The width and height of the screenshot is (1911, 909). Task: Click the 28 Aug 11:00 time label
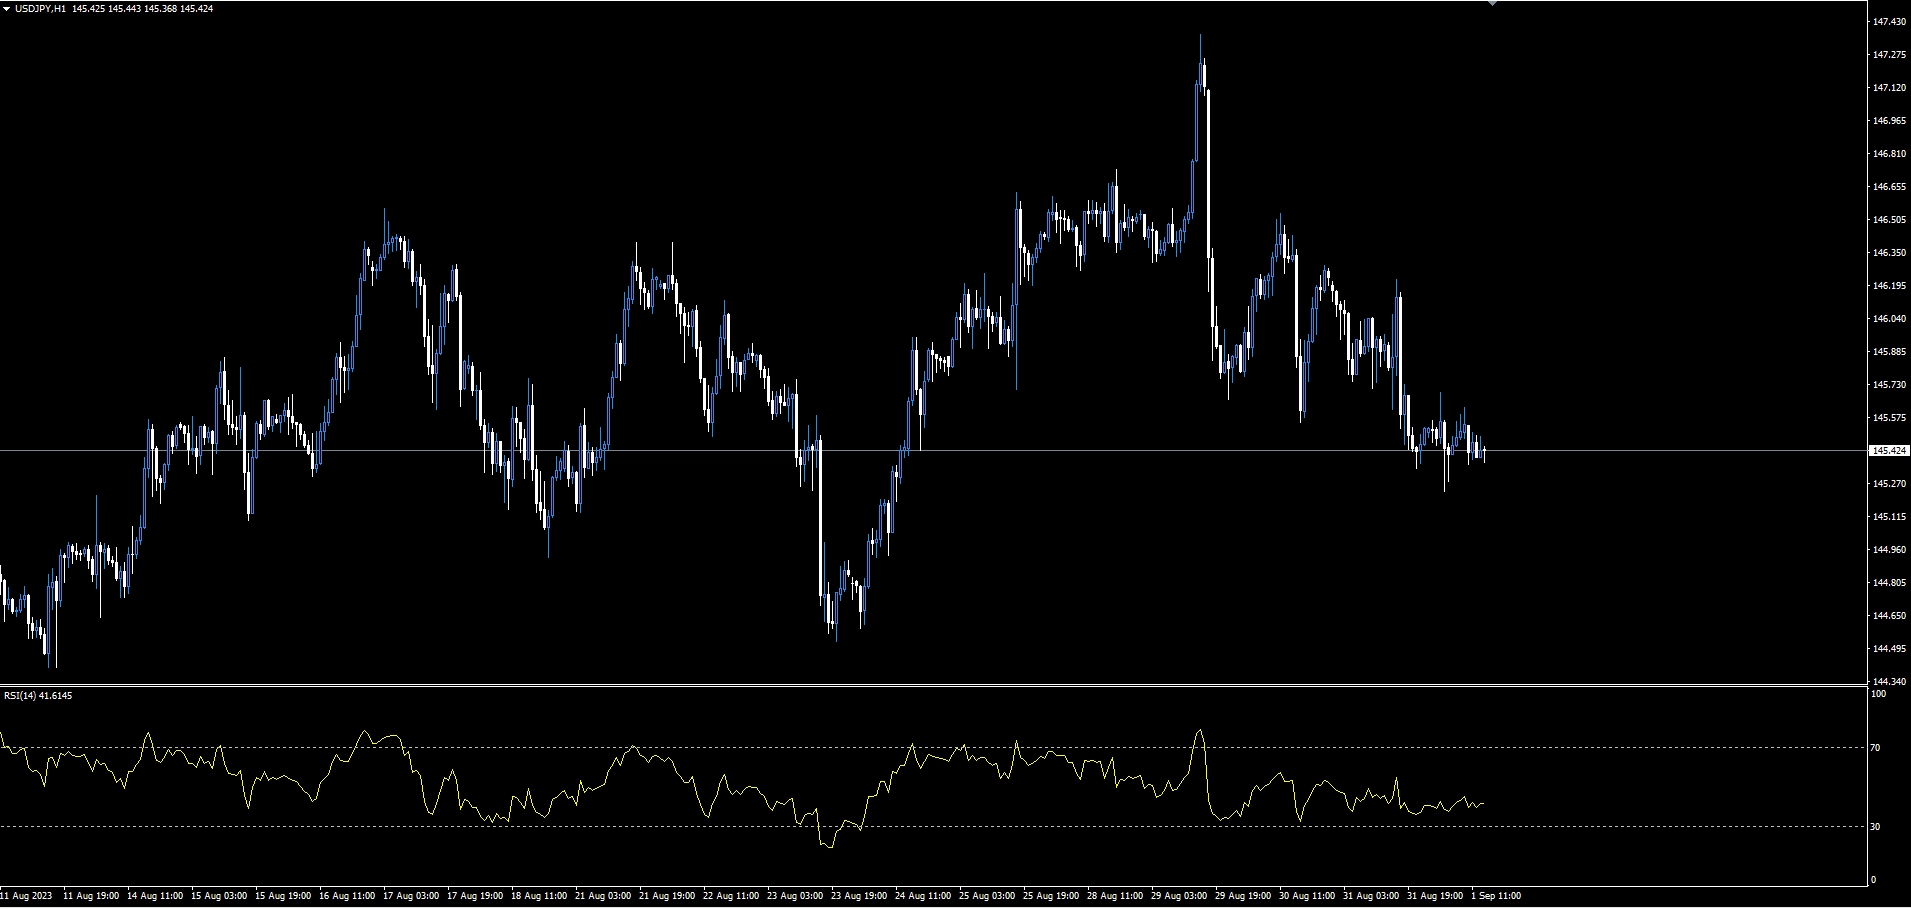(x=1115, y=896)
